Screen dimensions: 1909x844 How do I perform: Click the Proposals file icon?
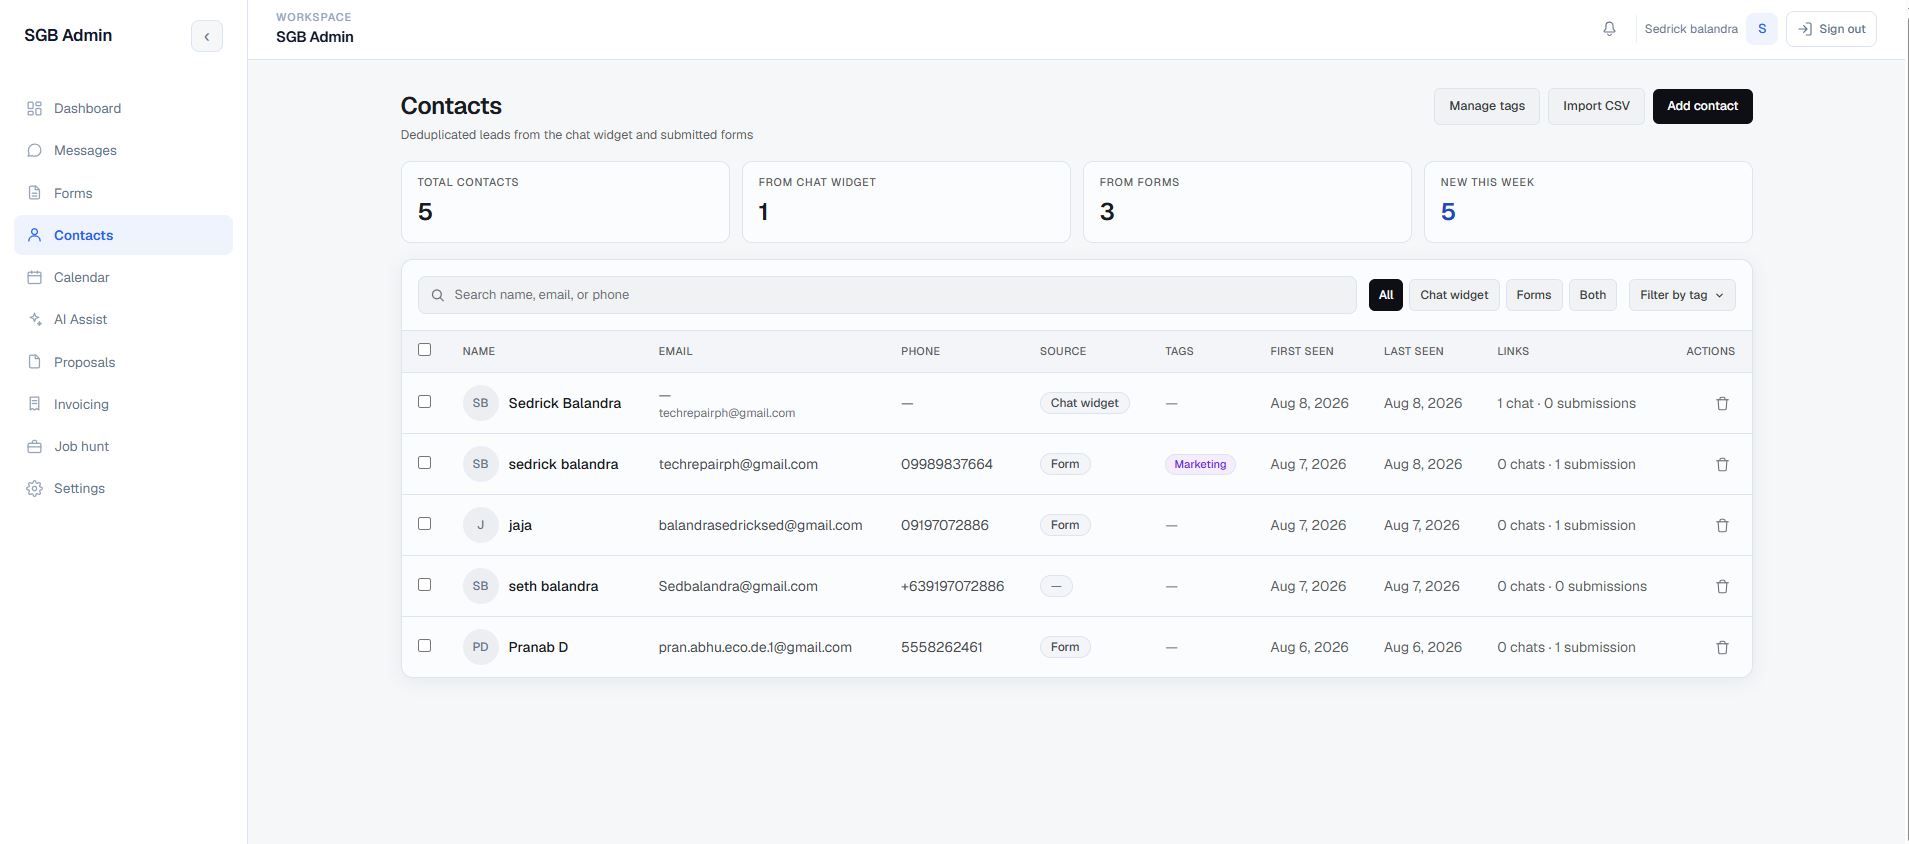pos(34,362)
